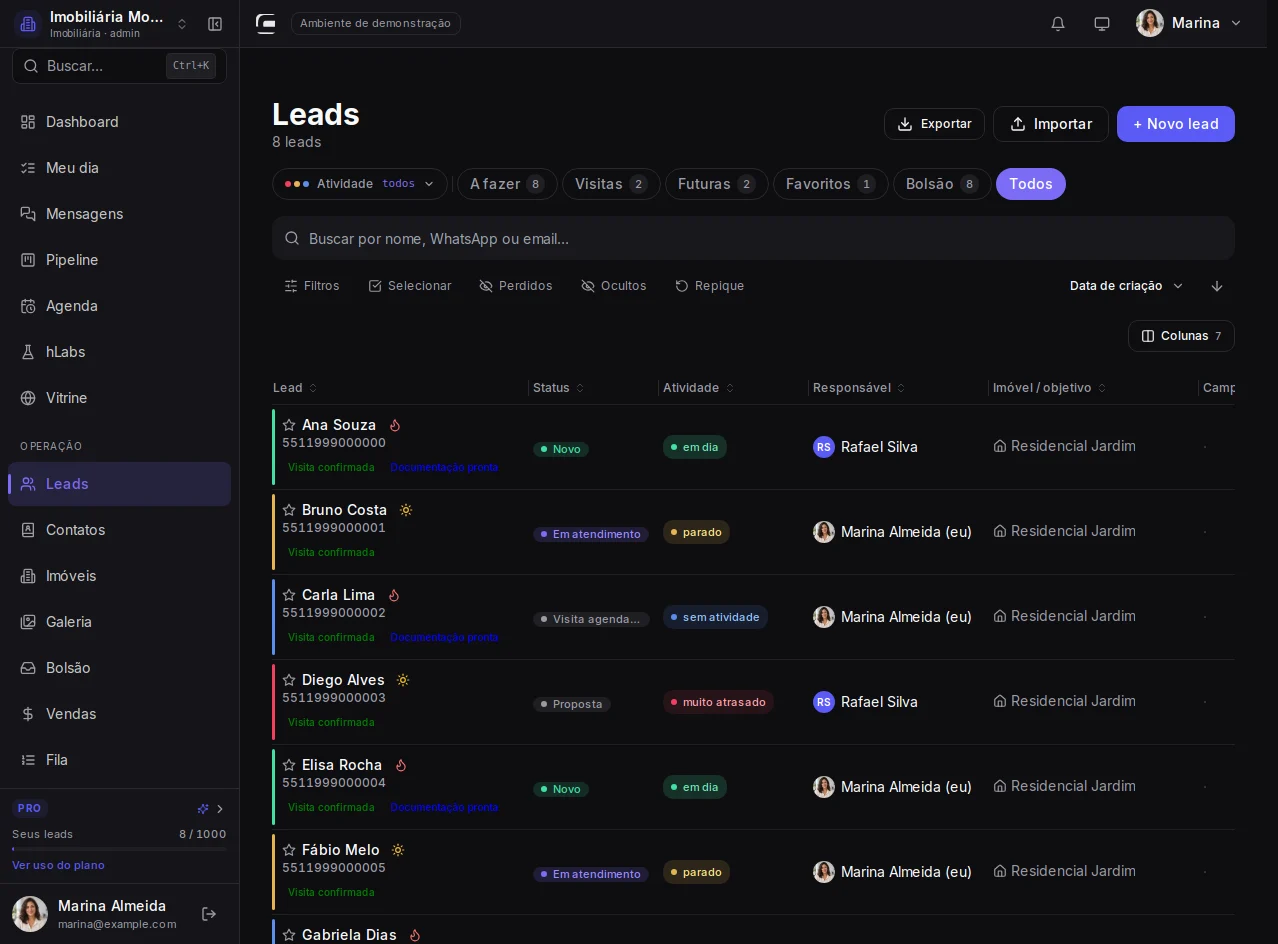This screenshot has width=1278, height=944.
Task: Open Agenda in sidebar
Action: (119, 306)
